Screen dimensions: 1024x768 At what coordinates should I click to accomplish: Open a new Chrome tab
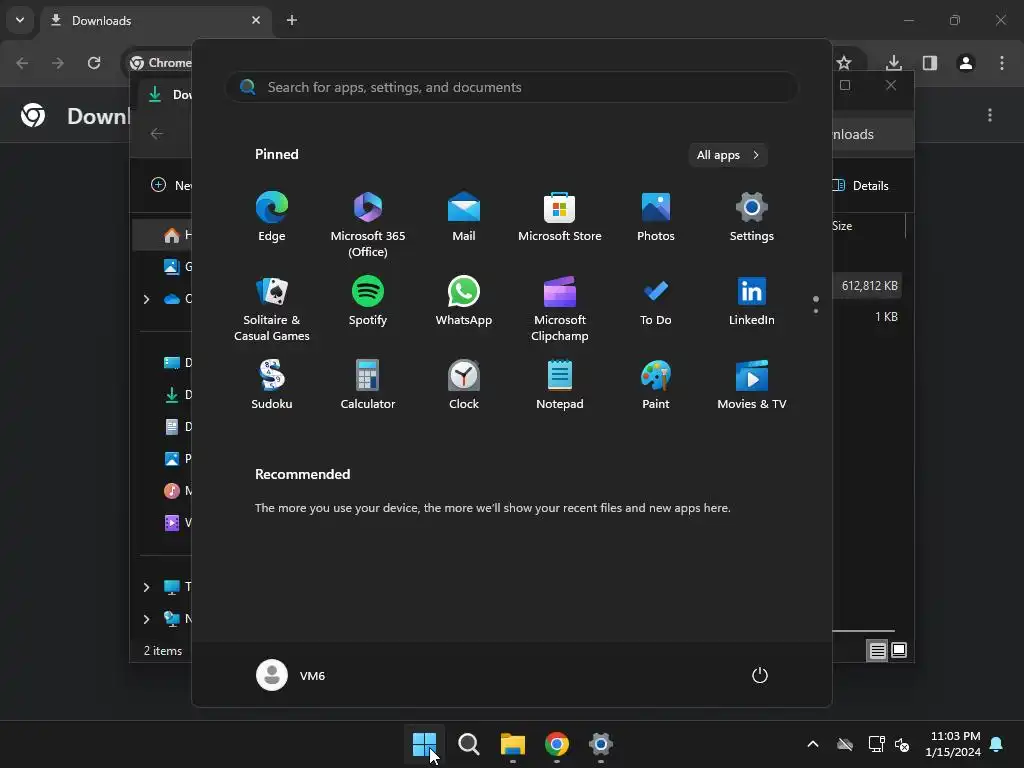(292, 20)
